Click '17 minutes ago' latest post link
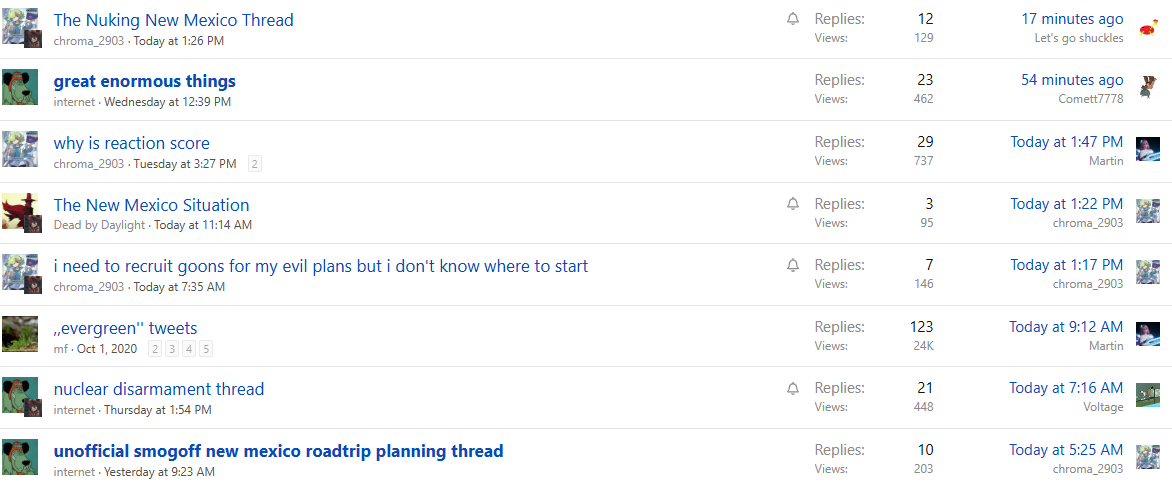Image resolution: width=1172 pixels, height=488 pixels. tap(1072, 19)
